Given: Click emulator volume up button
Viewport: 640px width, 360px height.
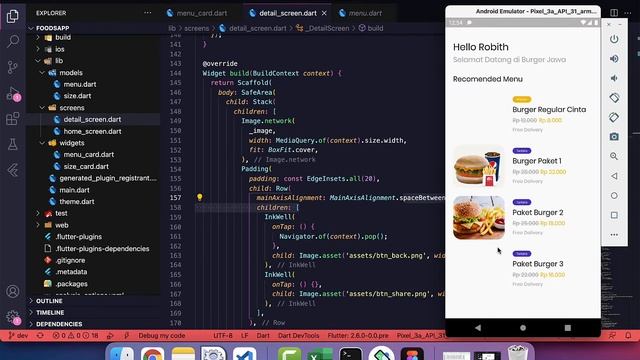Looking at the screenshot, I should 614,59.
